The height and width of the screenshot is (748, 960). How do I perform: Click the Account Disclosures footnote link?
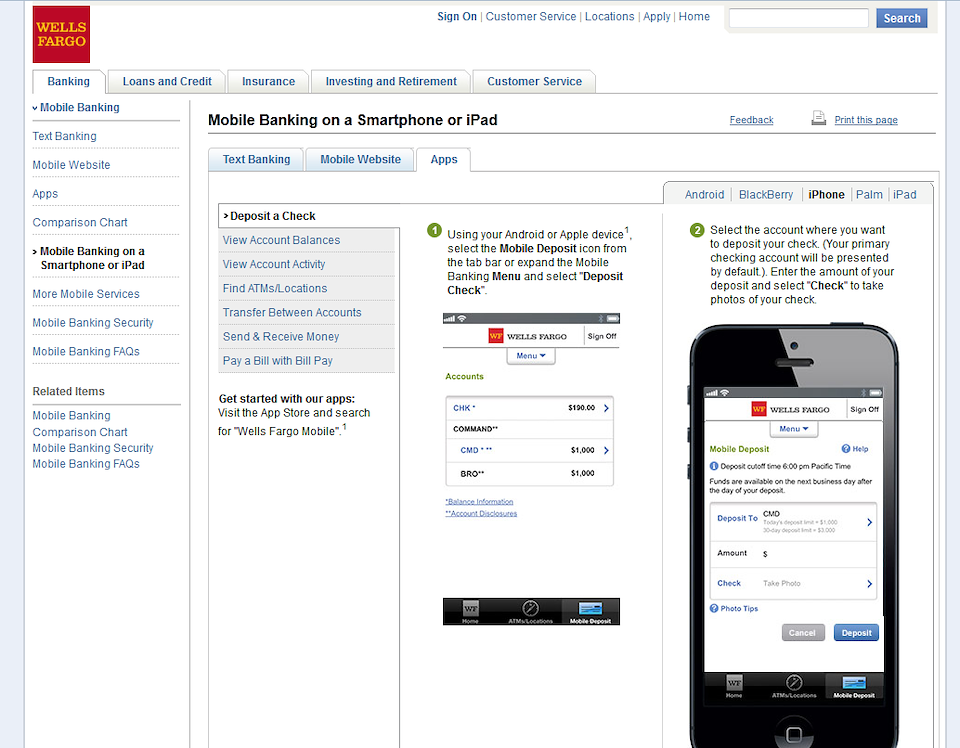pyautogui.click(x=481, y=514)
